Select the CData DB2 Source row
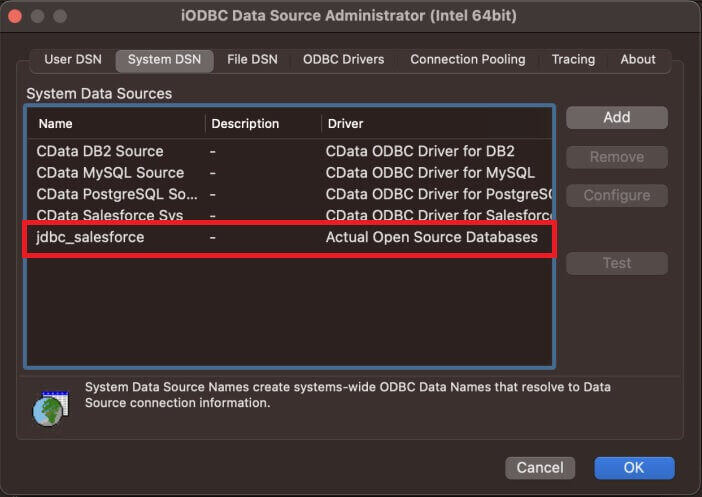Screen dimensions: 702x497 click(289, 151)
